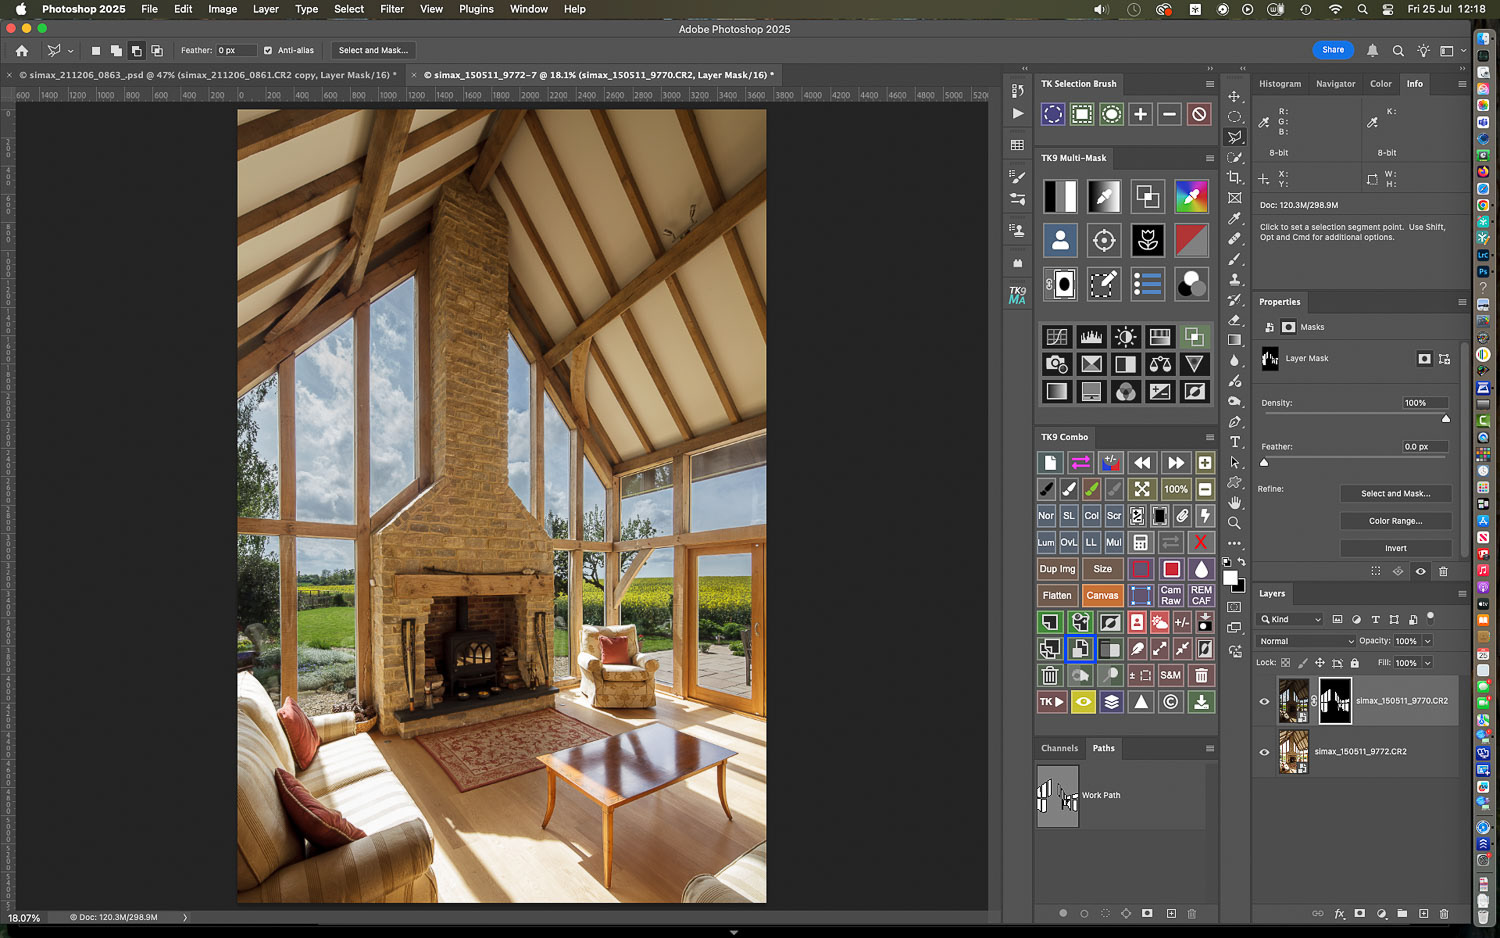
Task: Click the Curves adjustment icon in TK9 Multi-Mask
Action: point(1056,337)
